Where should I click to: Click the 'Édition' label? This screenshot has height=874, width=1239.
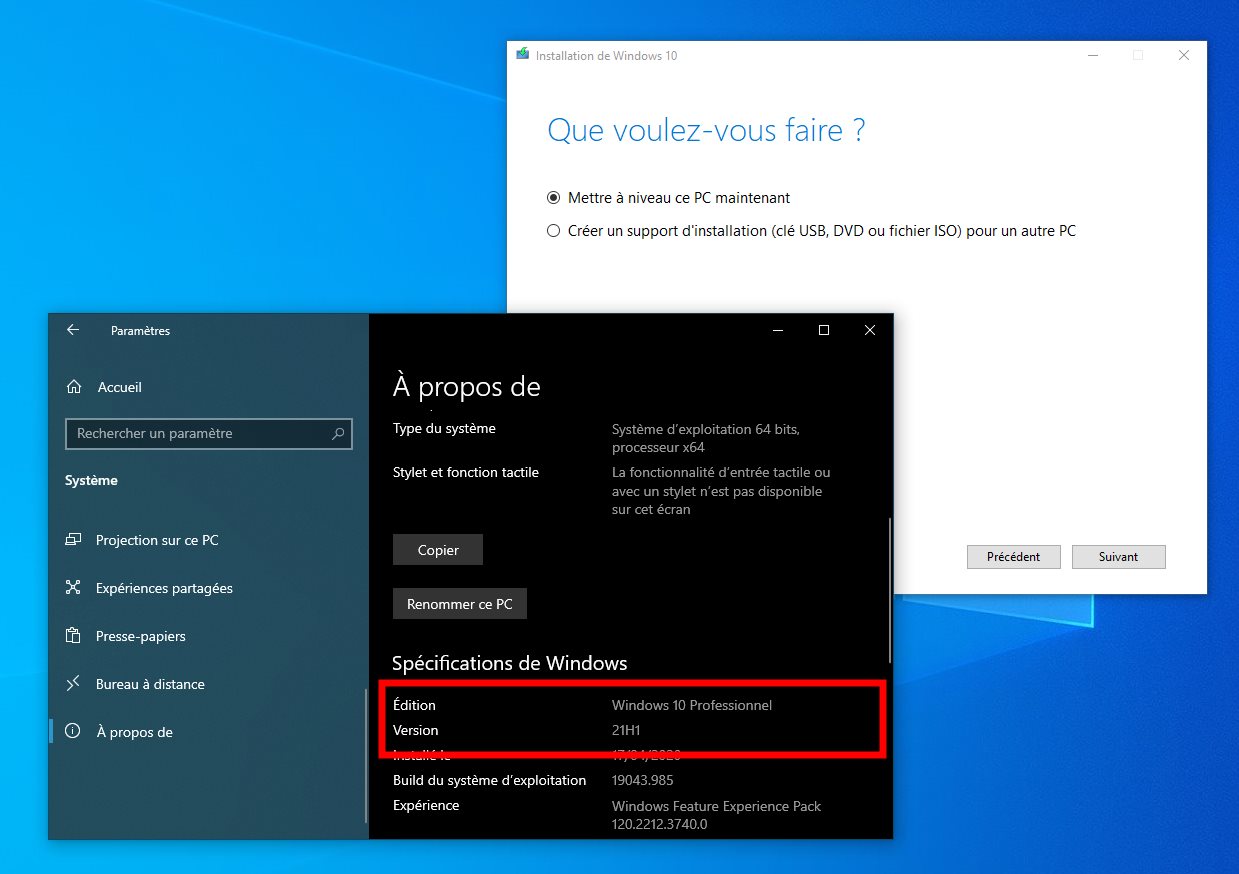(414, 705)
